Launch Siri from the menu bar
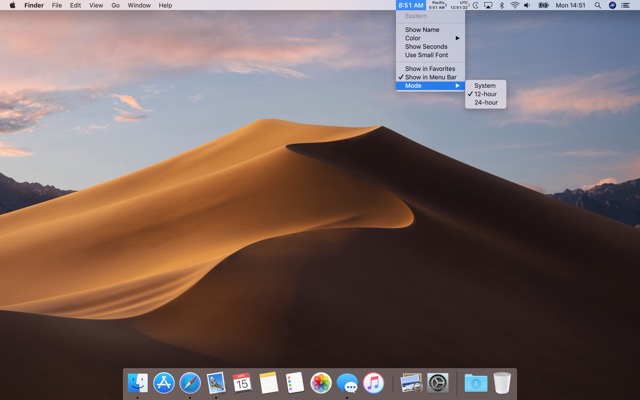Viewport: 640px width, 400px height. 612,5
